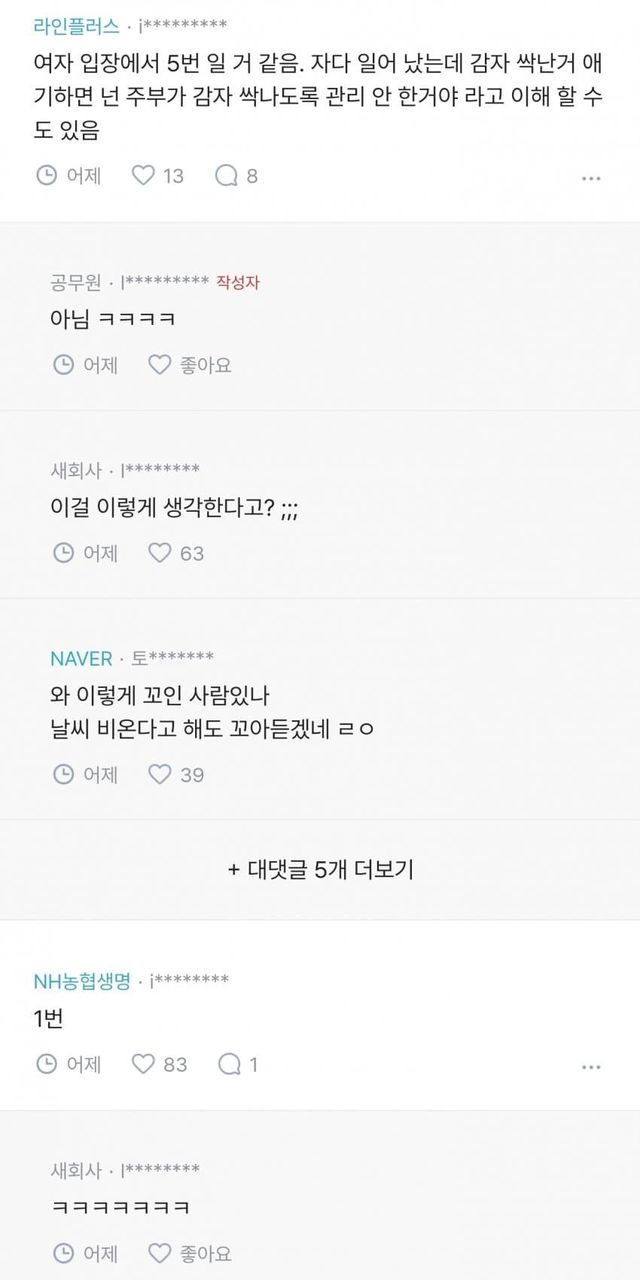This screenshot has height=1280, width=640.
Task: Click the 작성자 author badge
Action: 238,283
